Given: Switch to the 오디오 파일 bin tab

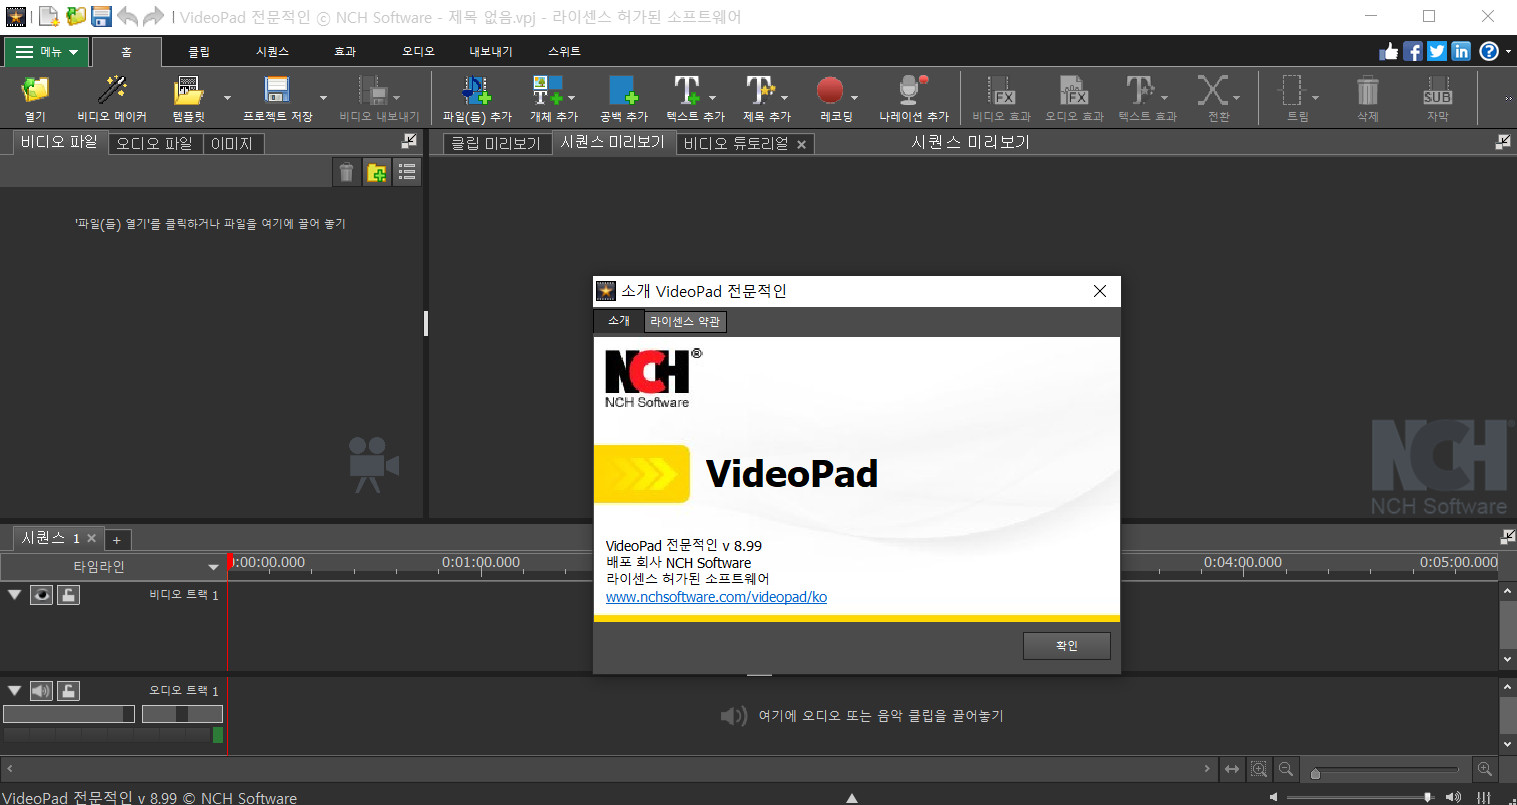Looking at the screenshot, I should pos(154,144).
